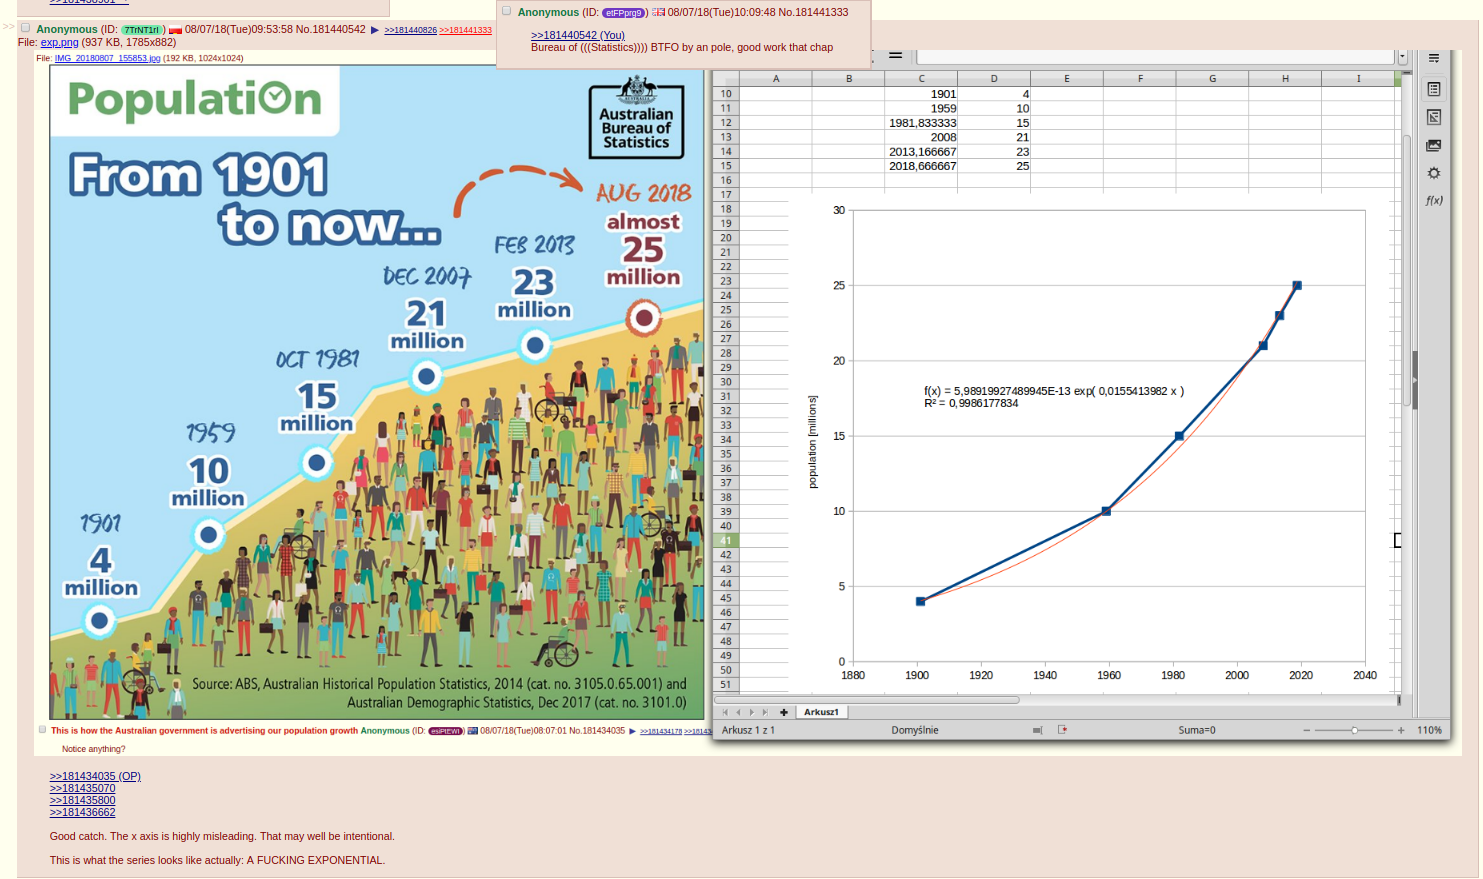Image resolution: width=1483 pixels, height=879 pixels.
Task: Open the sidebar settings menu icon
Action: point(1434,58)
